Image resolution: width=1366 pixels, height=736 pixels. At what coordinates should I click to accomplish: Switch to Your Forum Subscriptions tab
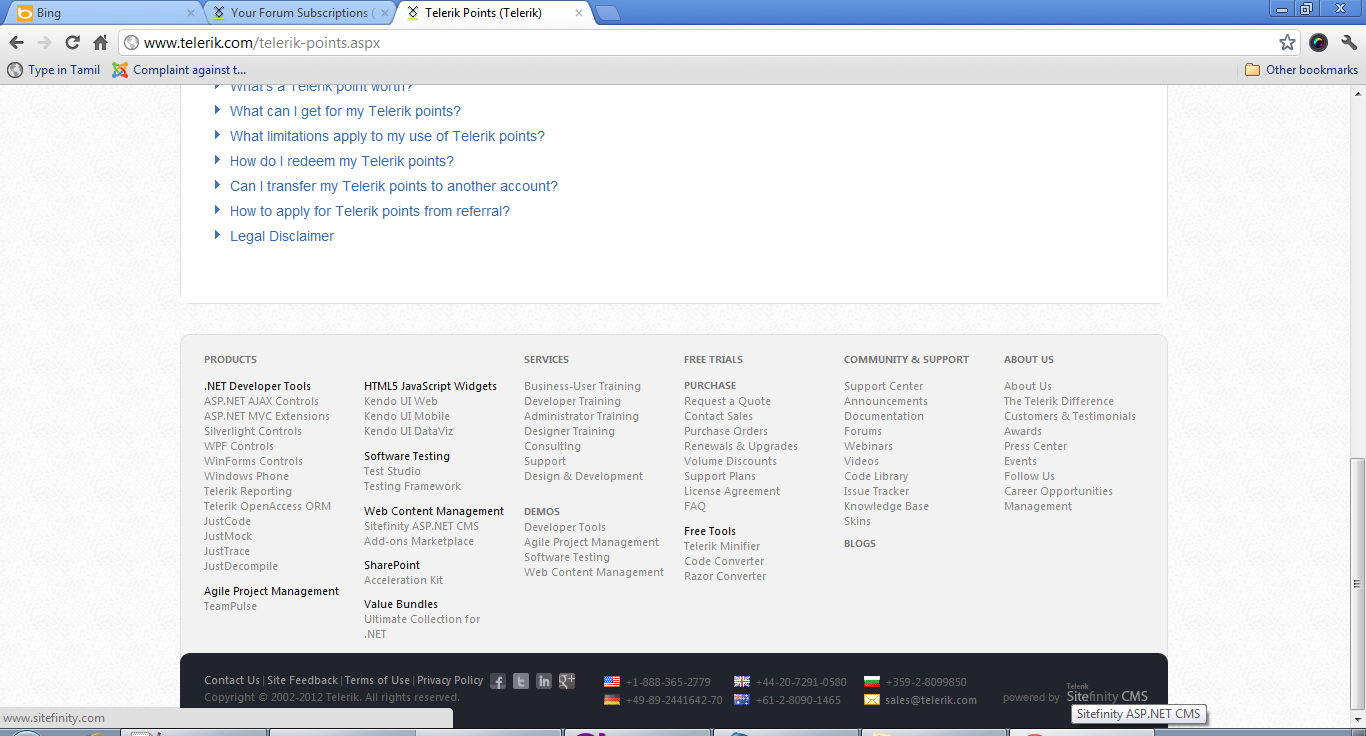pos(300,13)
